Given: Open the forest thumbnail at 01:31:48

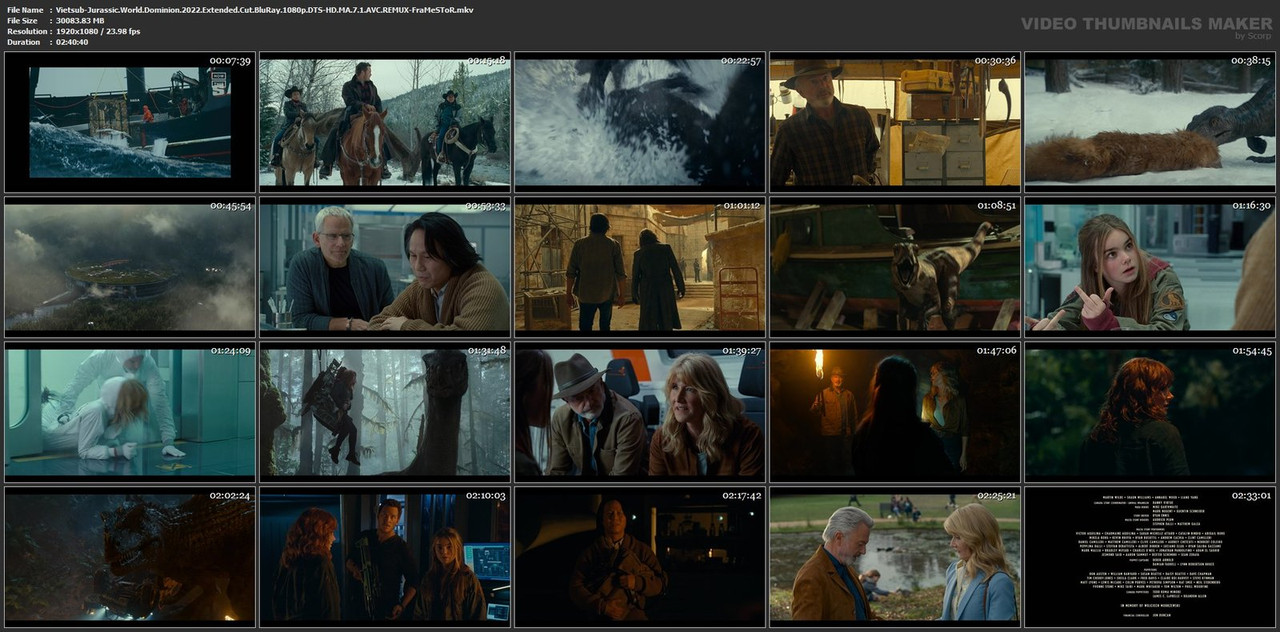Looking at the screenshot, I should [x=385, y=411].
